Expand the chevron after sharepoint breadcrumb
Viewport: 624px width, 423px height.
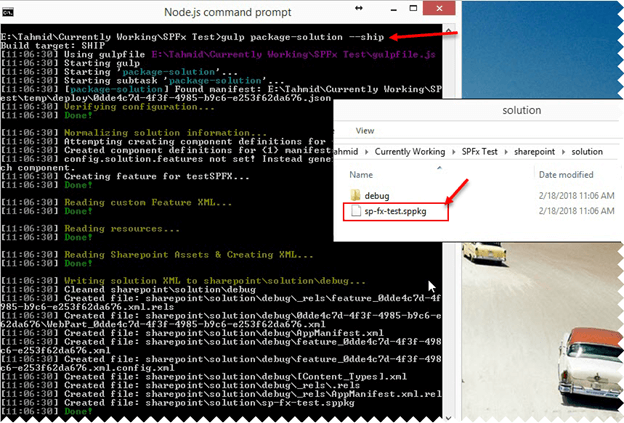pos(563,152)
